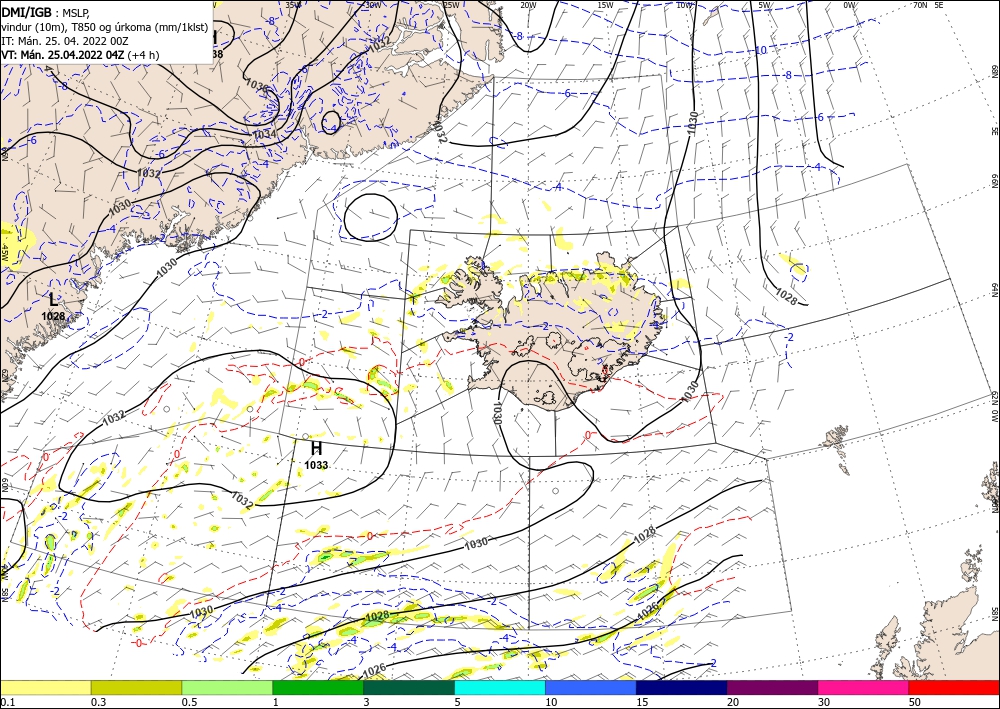Viewport: 1000px width, 709px height.
Task: Click the pink 30–50 legend swatch
Action: (864, 687)
